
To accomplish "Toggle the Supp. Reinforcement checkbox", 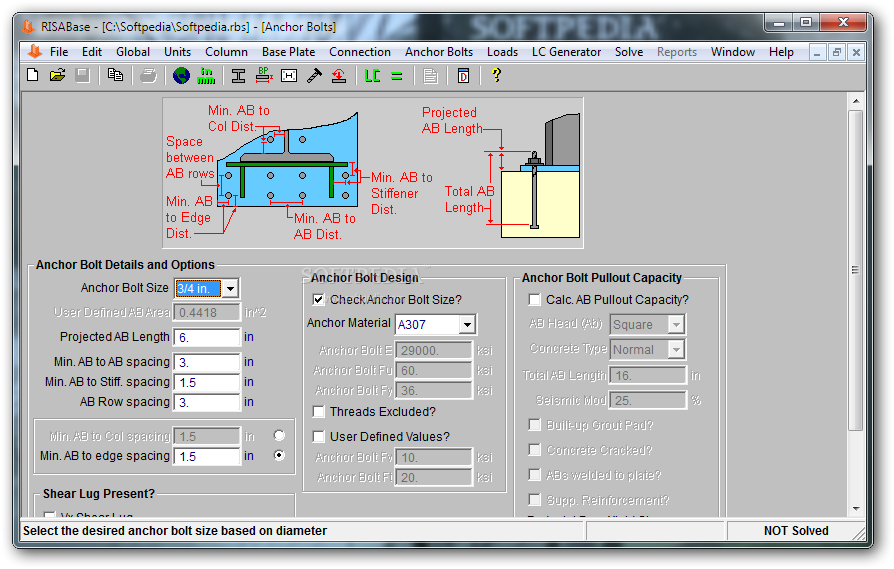I will 535,500.
